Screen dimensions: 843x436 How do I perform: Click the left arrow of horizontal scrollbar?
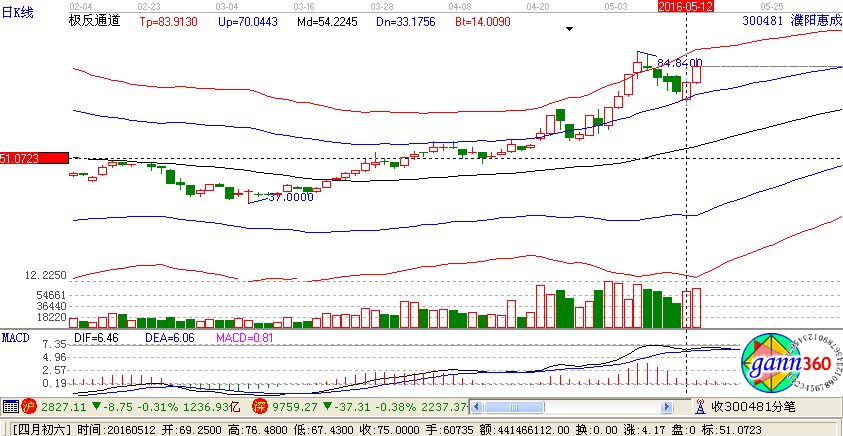pyautogui.click(x=478, y=407)
